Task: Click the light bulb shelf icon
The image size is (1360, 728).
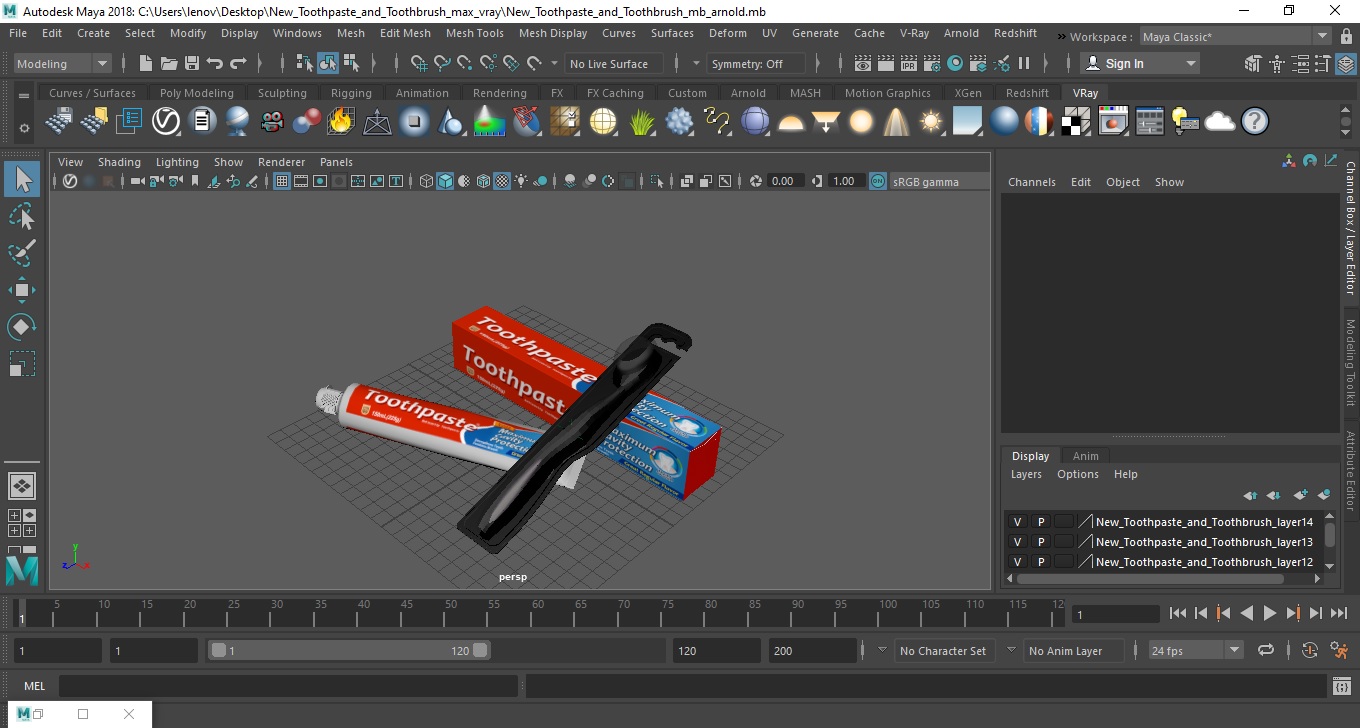Action: (x=1184, y=122)
